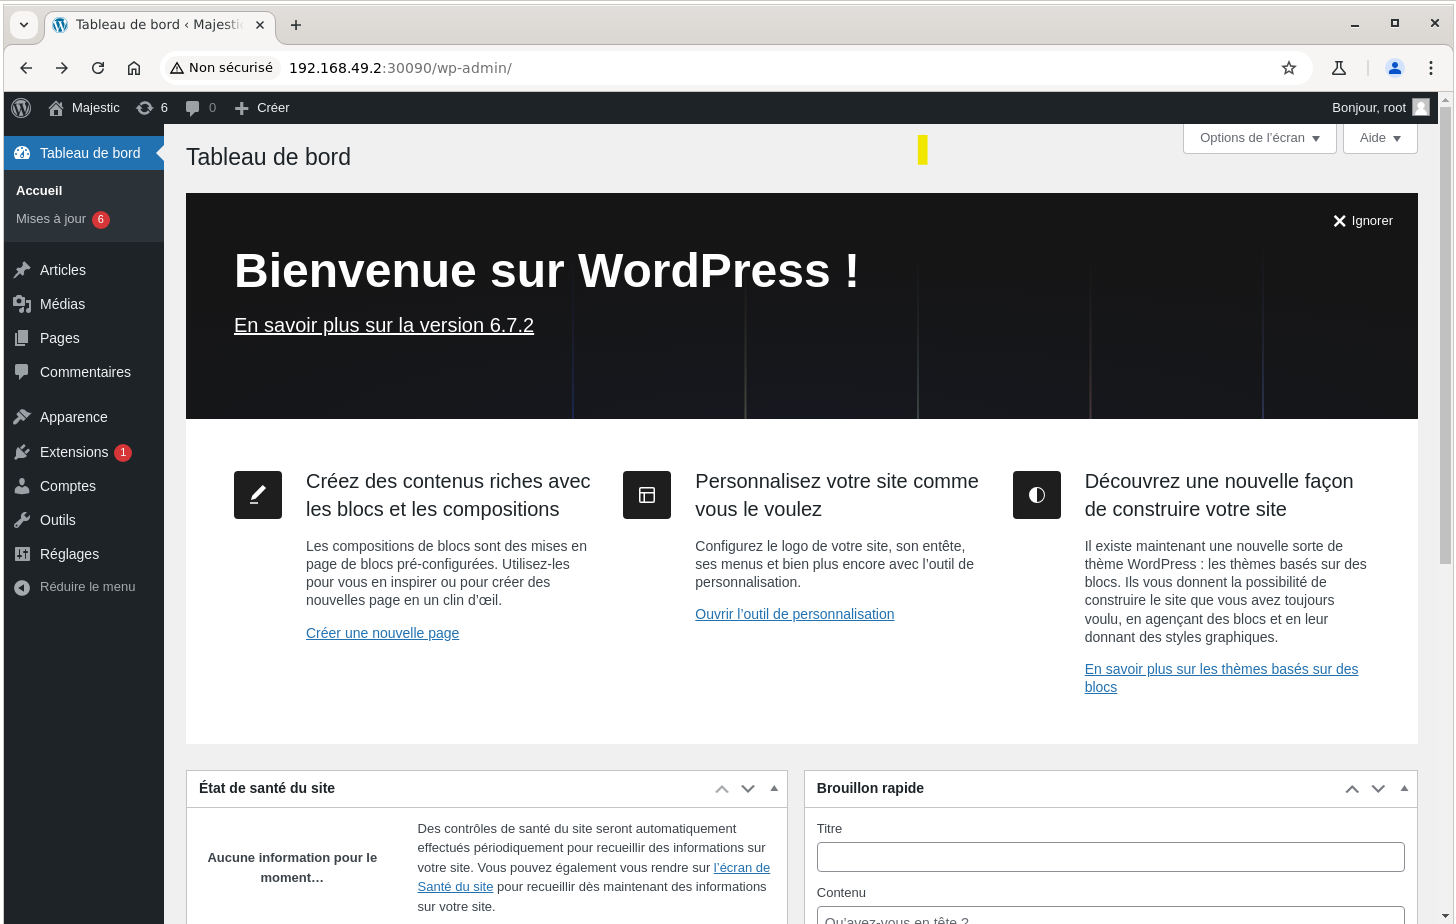
Task: Move État de santé du site down
Action: [748, 789]
